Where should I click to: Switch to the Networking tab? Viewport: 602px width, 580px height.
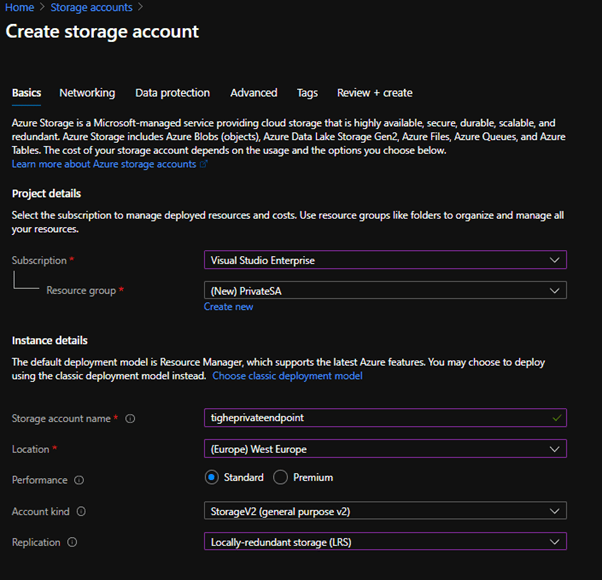point(87,93)
